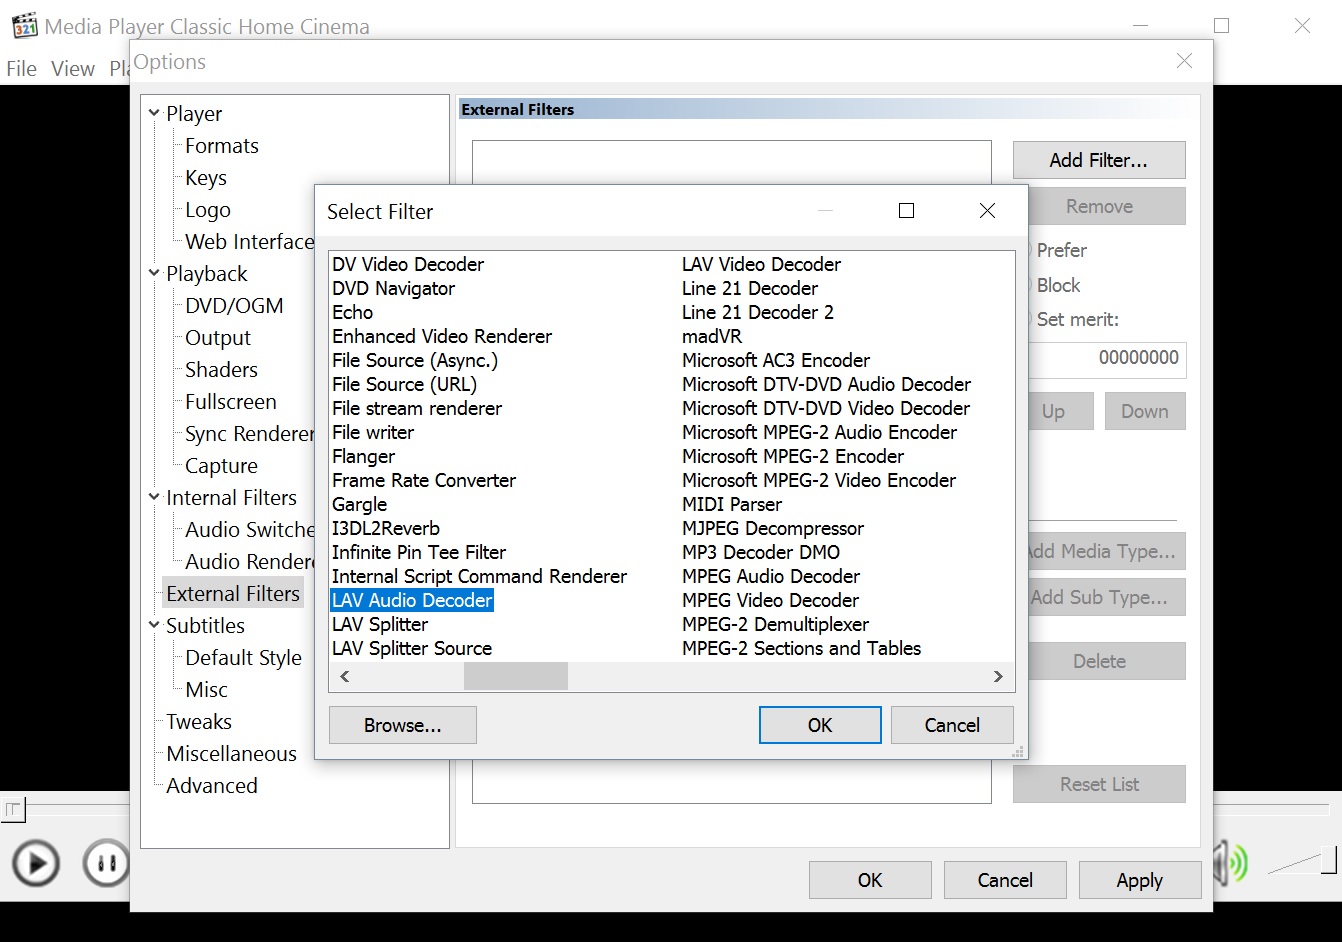This screenshot has height=942, width=1342.
Task: Click the Remove filter button
Action: [1106, 206]
